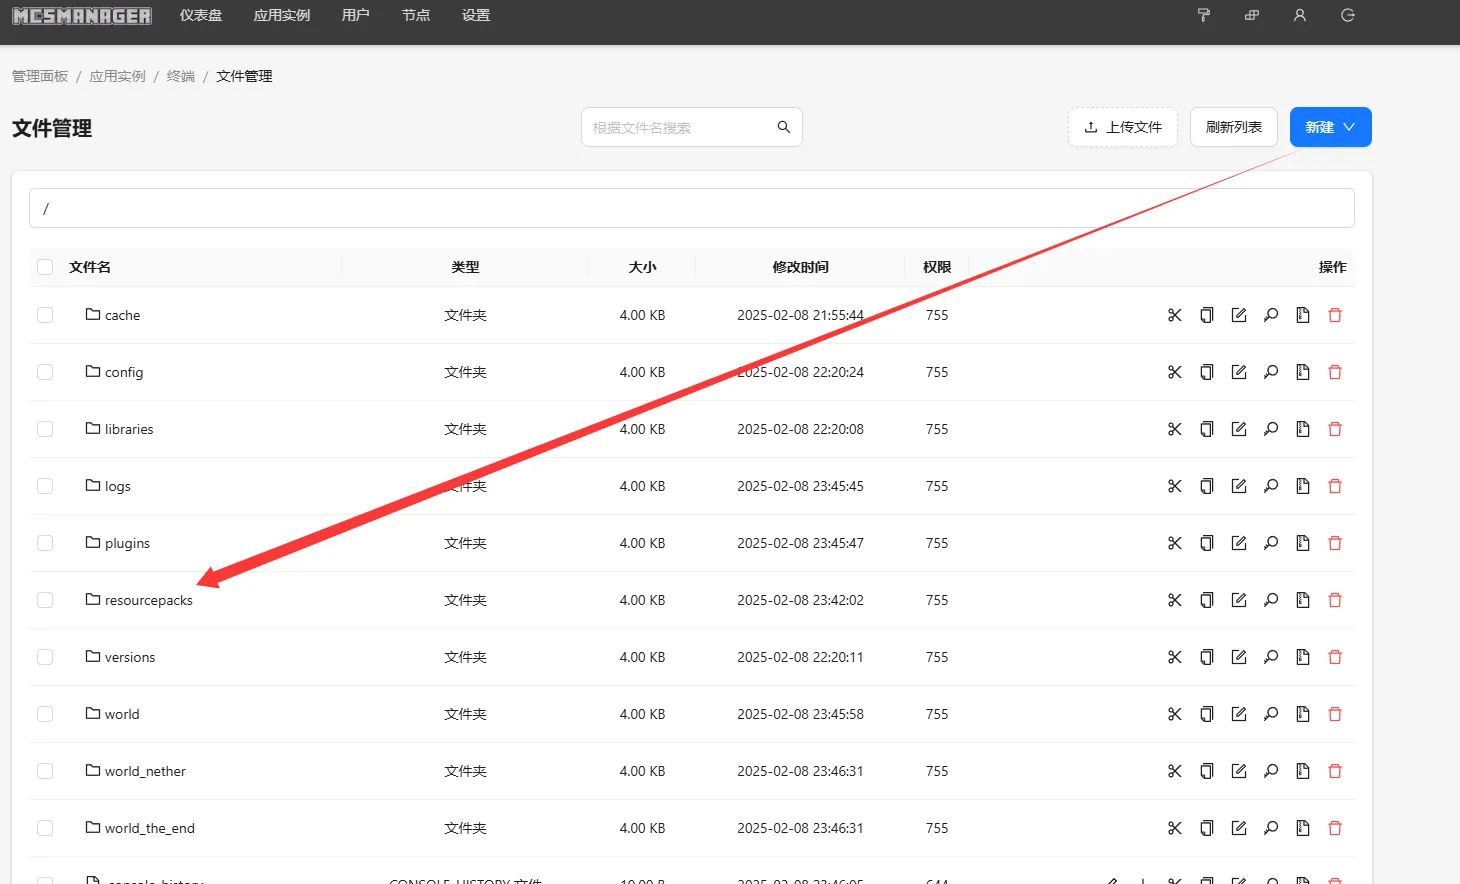This screenshot has height=884, width=1460.
Task: Delete the world_the_end folder
Action: (1335, 828)
